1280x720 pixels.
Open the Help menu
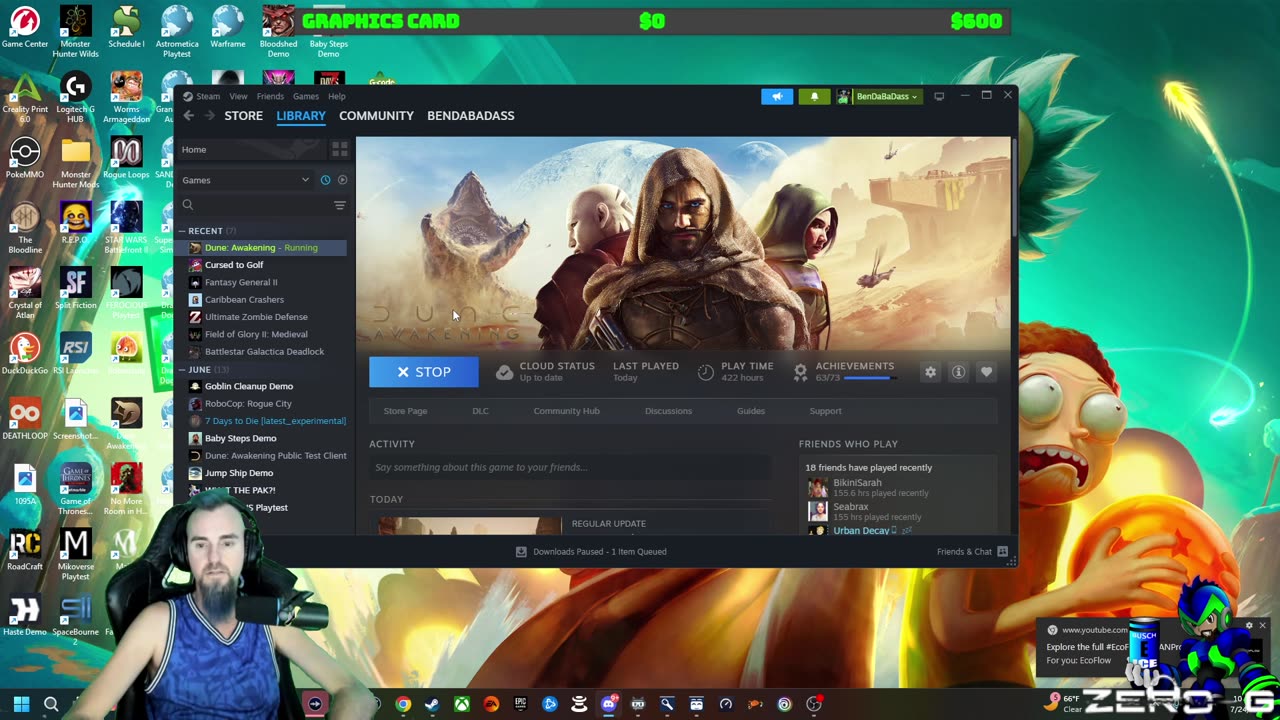(337, 96)
